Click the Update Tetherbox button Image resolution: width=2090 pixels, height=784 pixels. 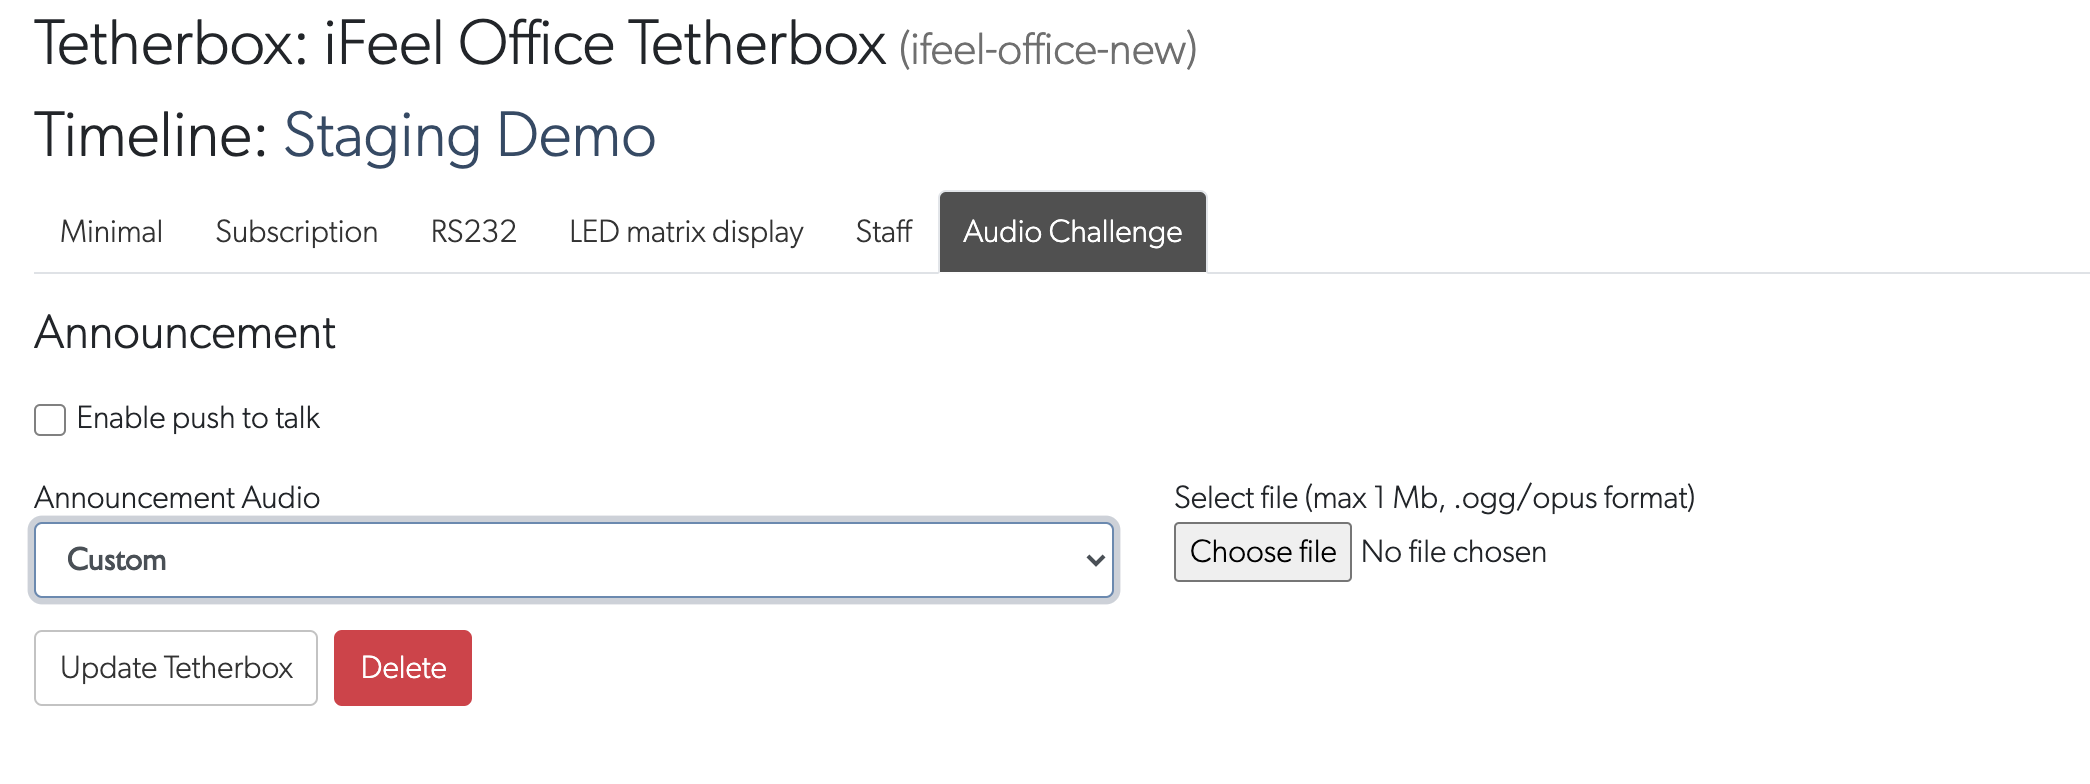tap(175, 667)
